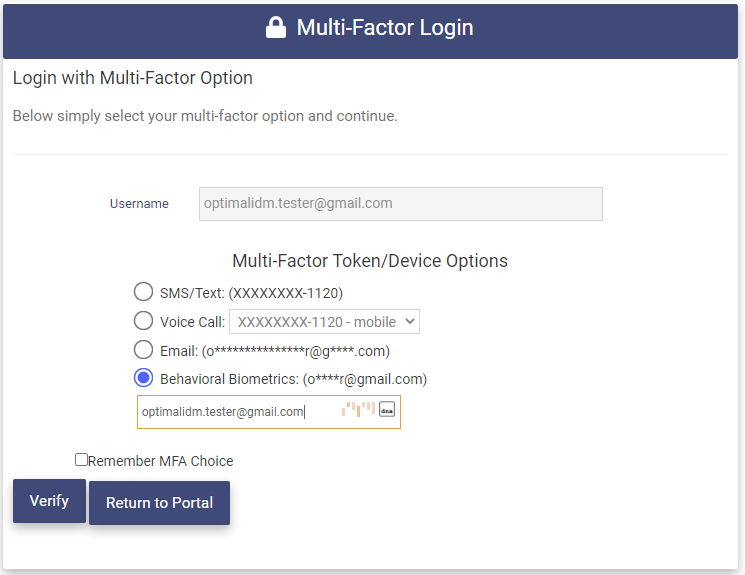The image size is (745, 575).
Task: Click the masked Email address label
Action: [296, 351]
